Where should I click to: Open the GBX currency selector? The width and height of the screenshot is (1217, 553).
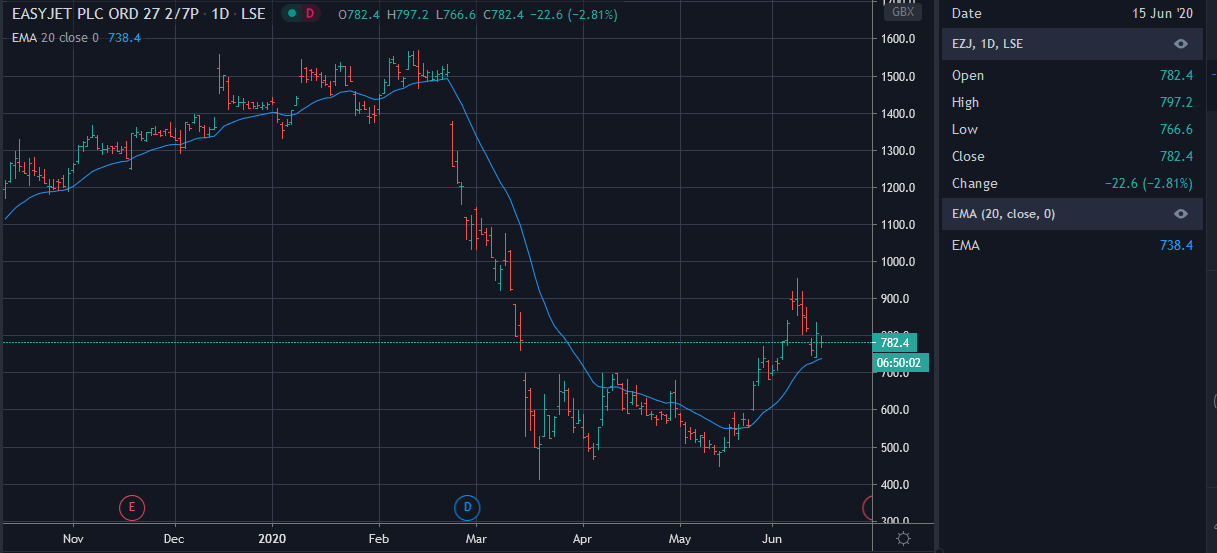coord(903,12)
